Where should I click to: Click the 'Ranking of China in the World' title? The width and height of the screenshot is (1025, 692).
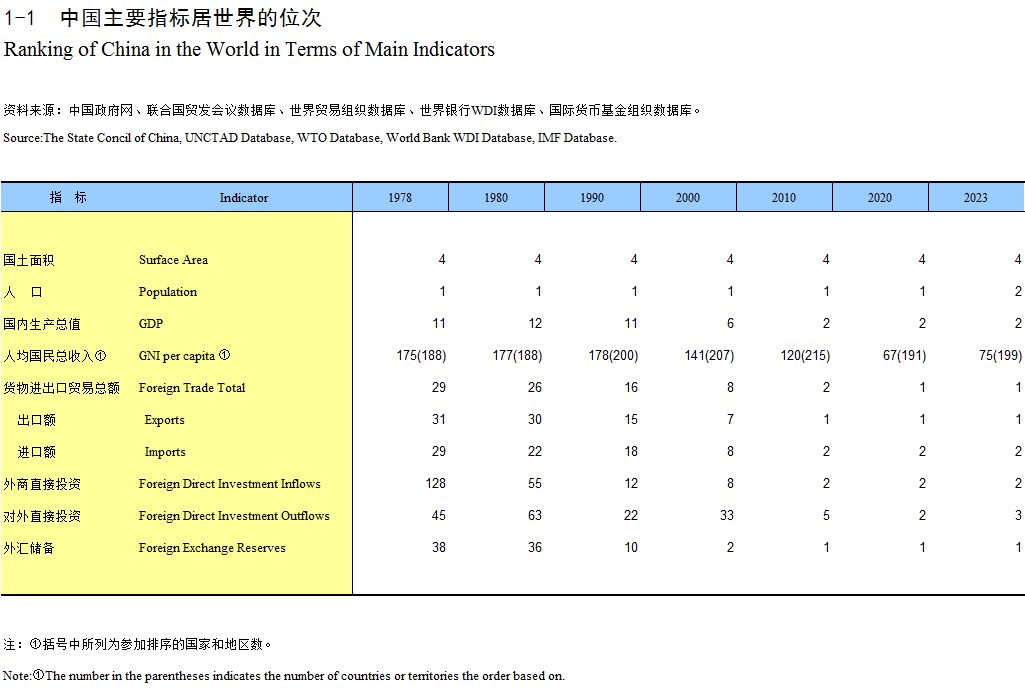pyautogui.click(x=249, y=49)
